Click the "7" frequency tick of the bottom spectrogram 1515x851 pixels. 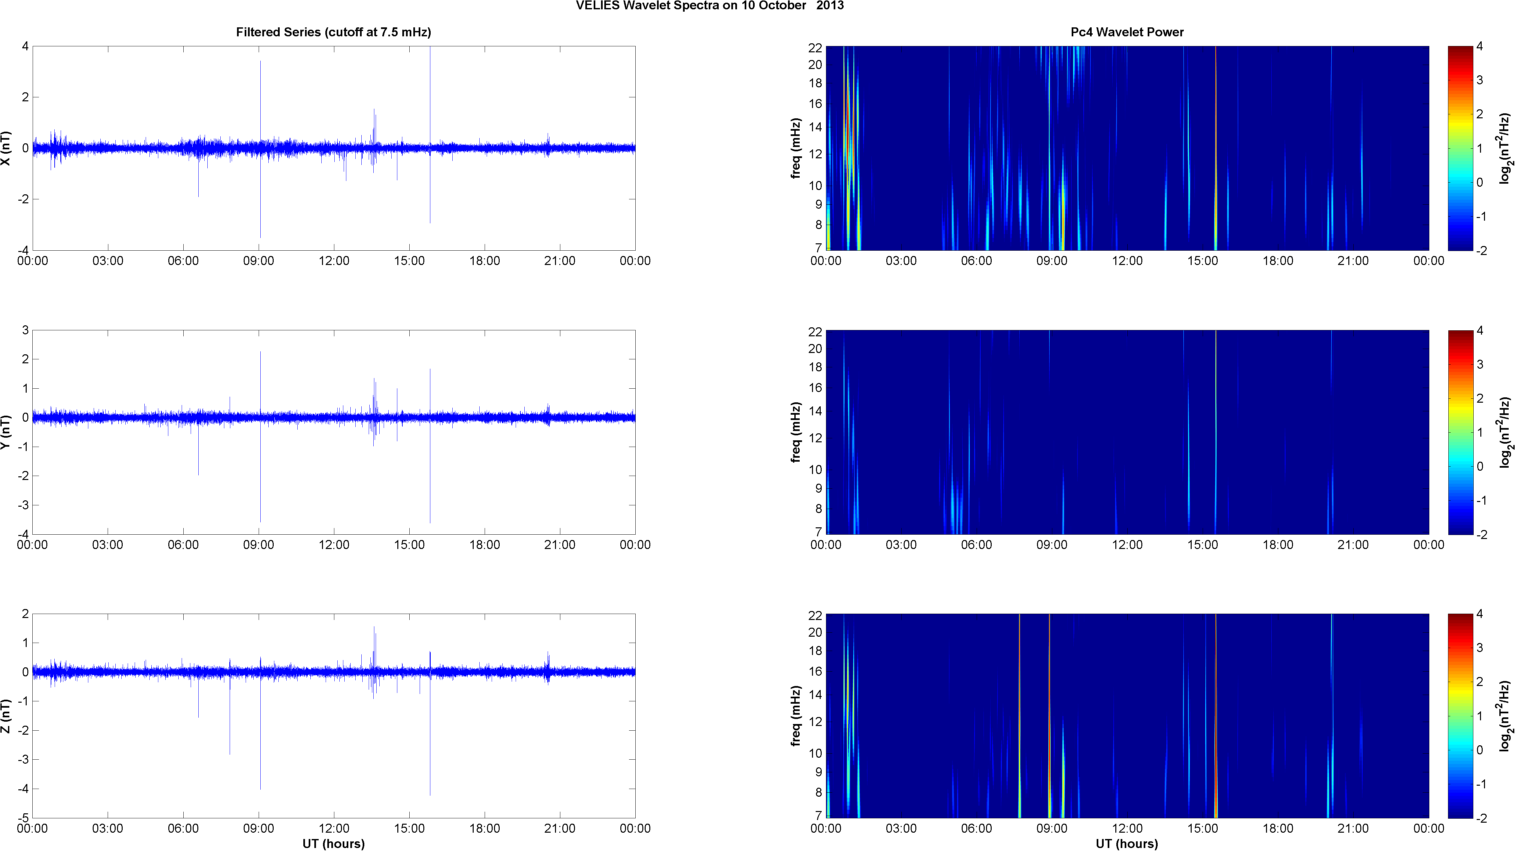coord(818,816)
